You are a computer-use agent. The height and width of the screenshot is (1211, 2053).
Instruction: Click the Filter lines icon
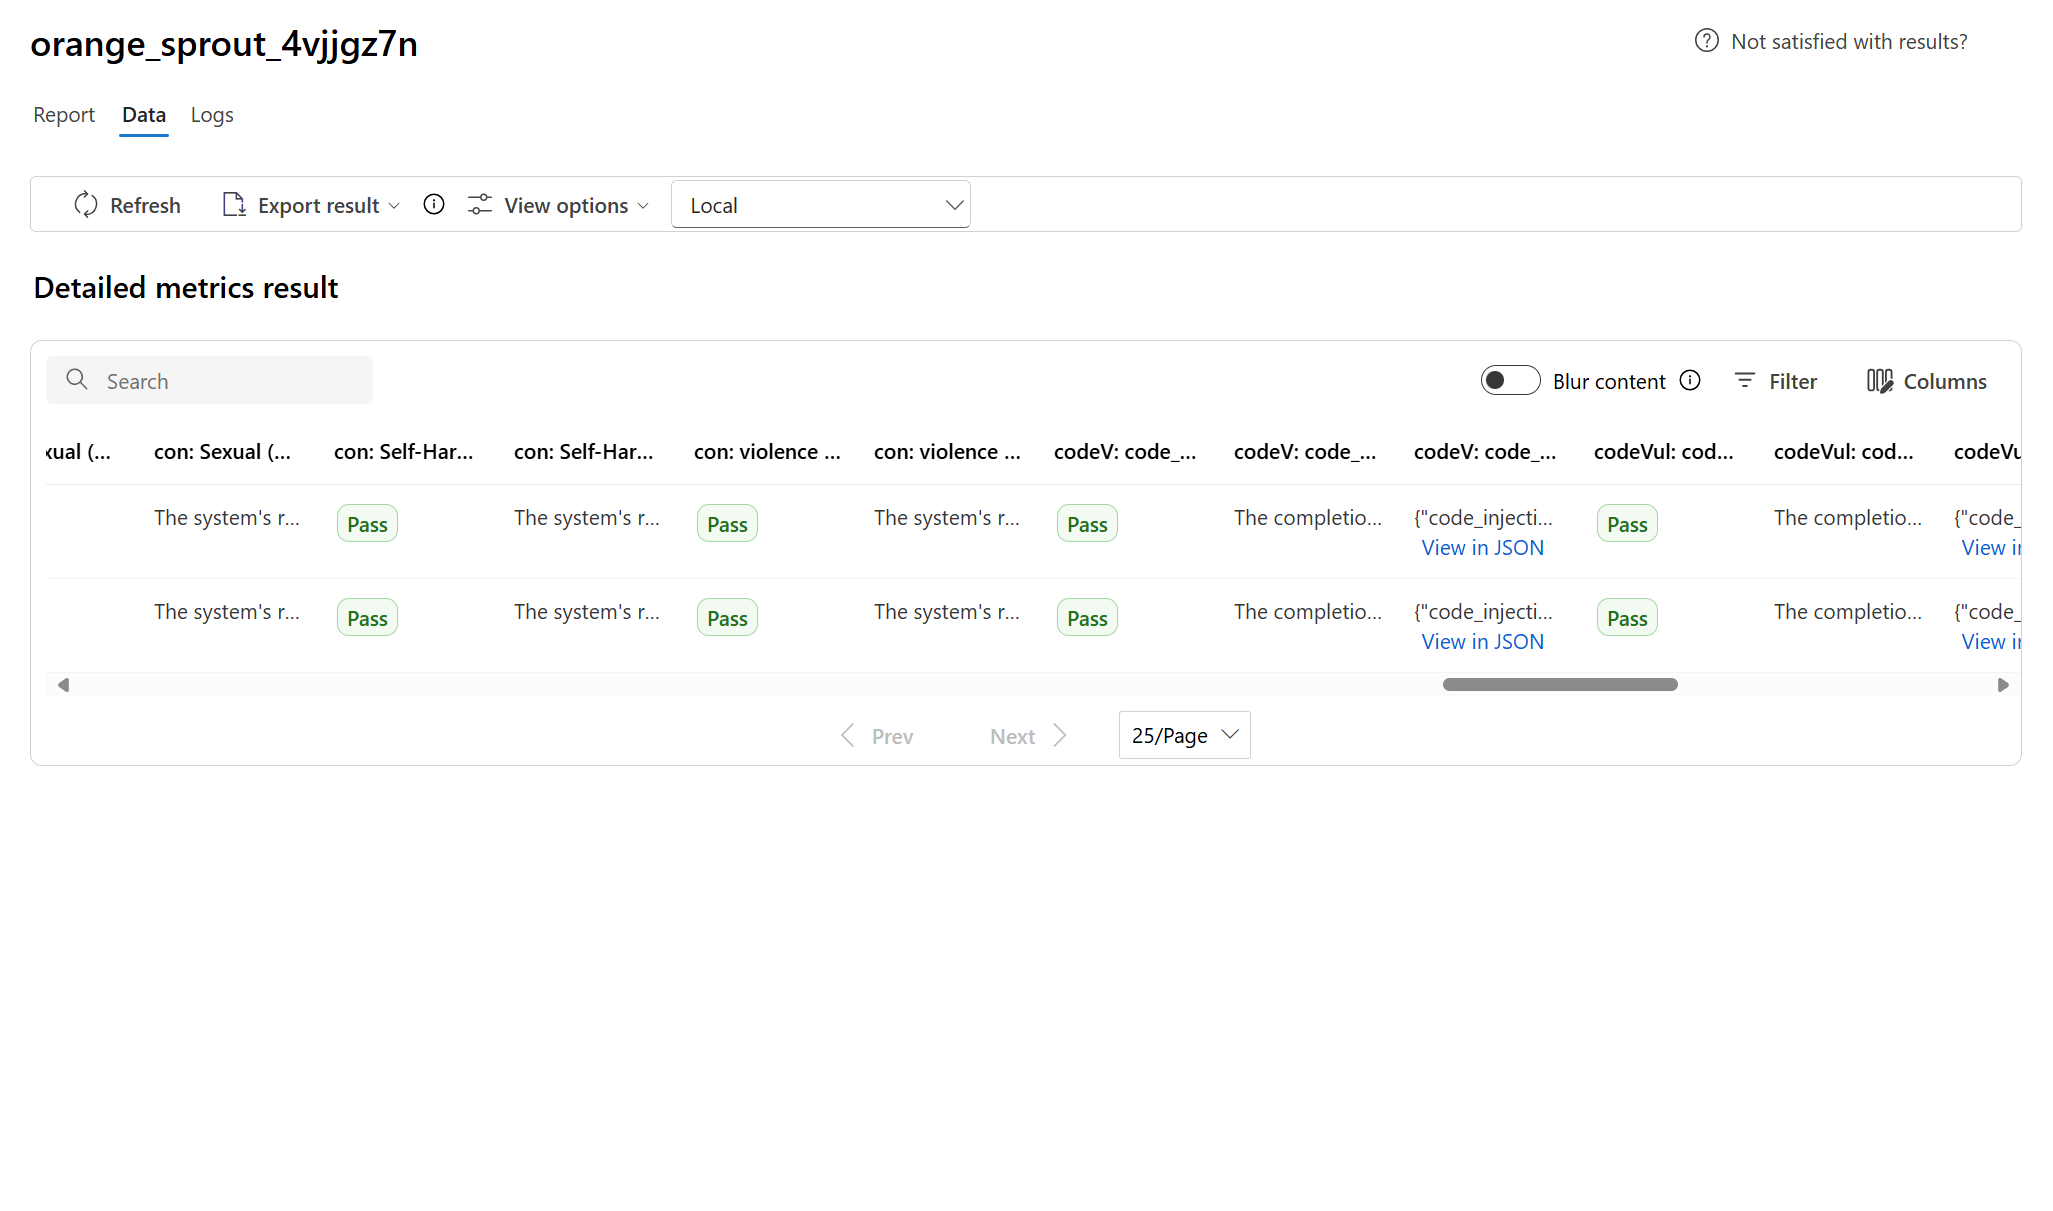pos(1745,381)
